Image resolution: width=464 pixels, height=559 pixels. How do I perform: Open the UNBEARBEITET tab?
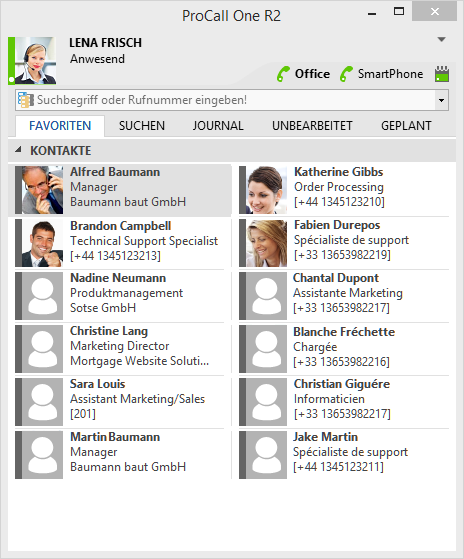tap(312, 126)
